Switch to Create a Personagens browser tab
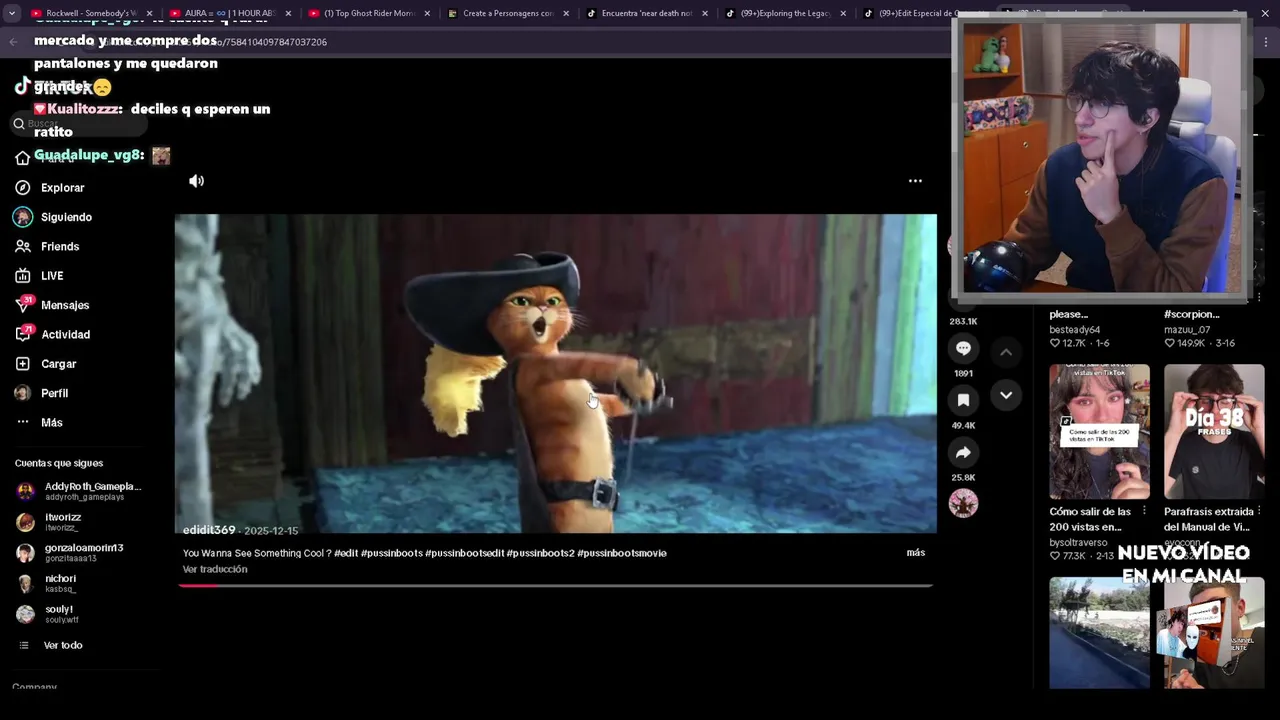The height and width of the screenshot is (720, 1280). (508, 13)
